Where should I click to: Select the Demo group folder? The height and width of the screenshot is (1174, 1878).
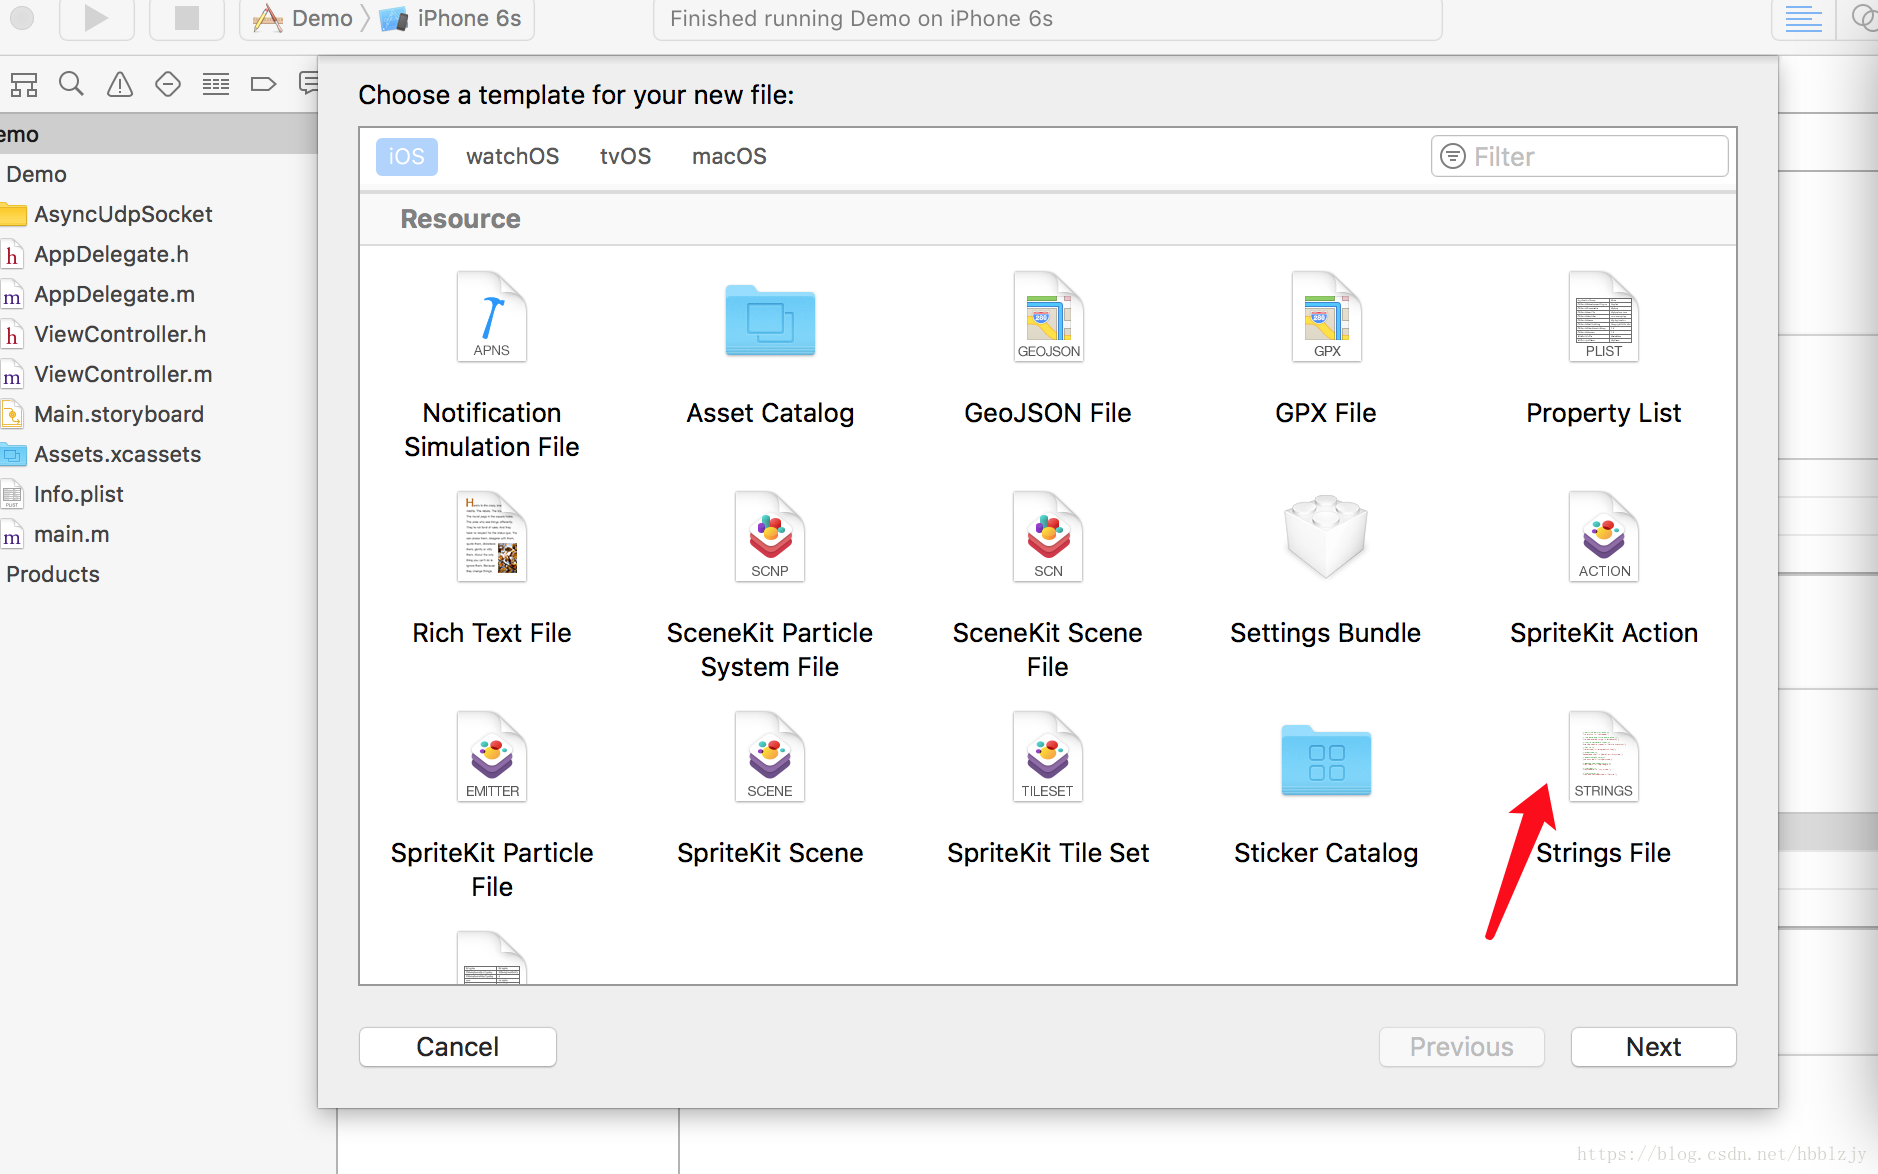coord(36,174)
